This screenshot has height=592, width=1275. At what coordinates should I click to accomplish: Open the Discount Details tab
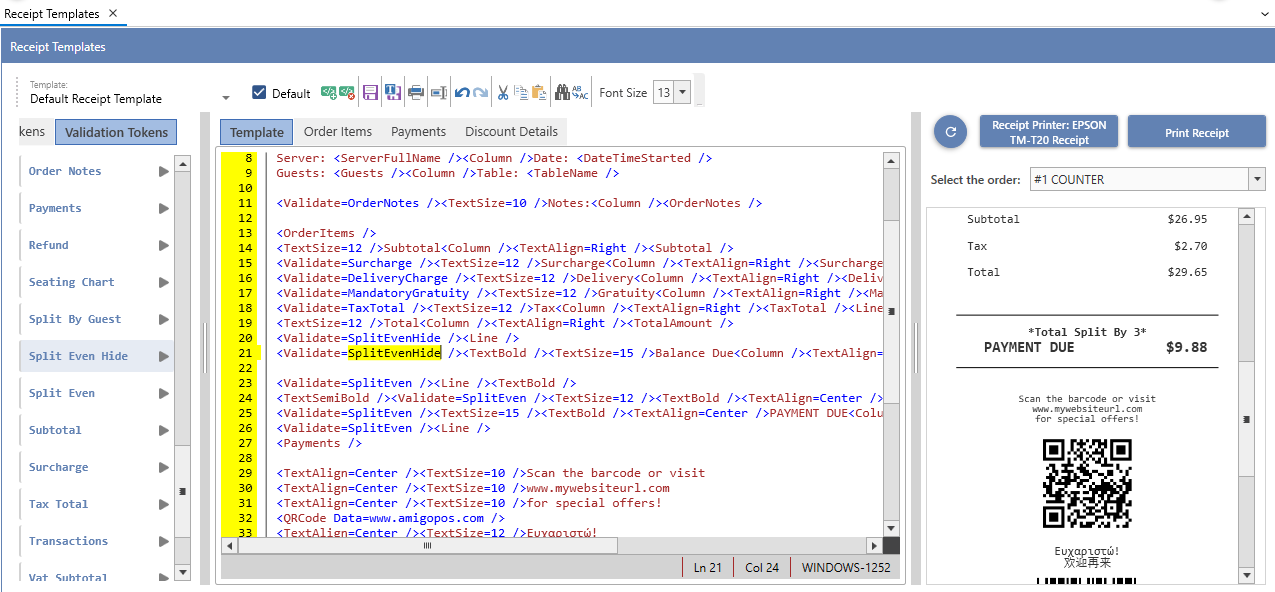point(511,132)
